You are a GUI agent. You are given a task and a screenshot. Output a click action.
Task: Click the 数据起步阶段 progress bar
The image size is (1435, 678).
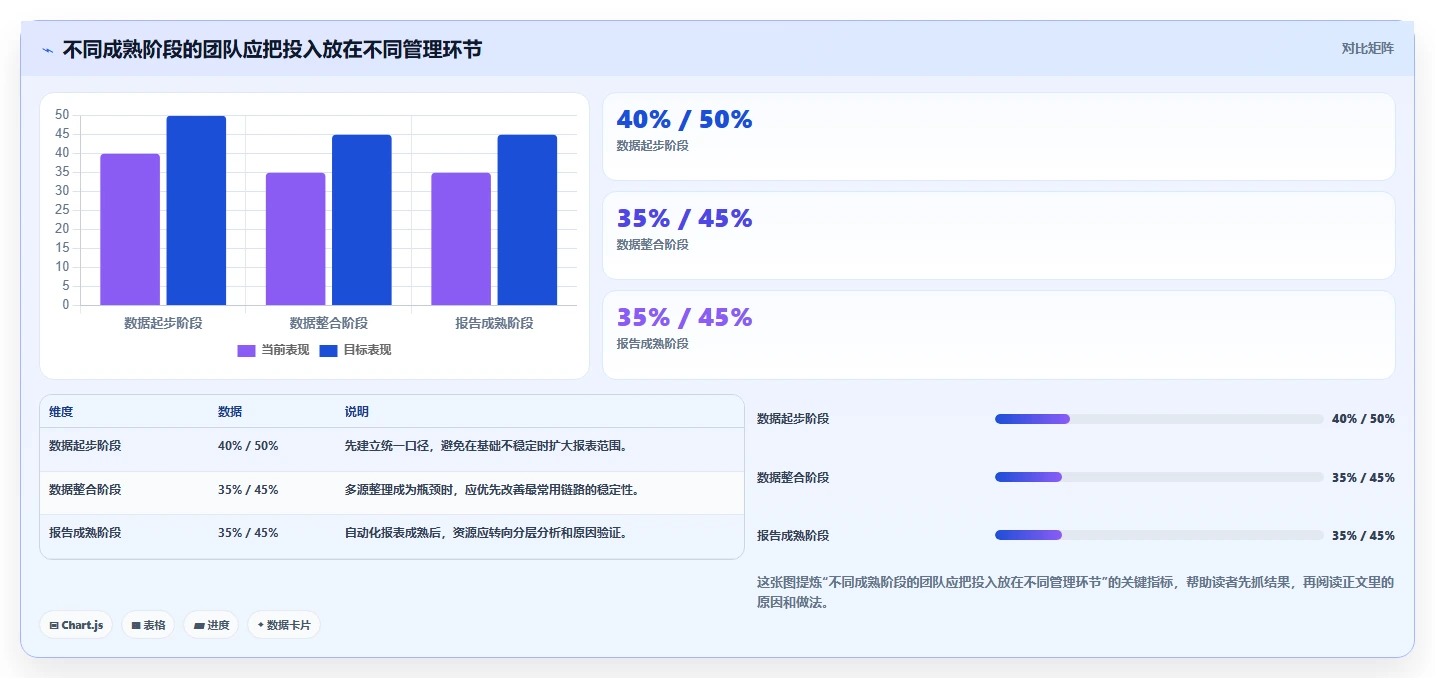click(x=1159, y=419)
